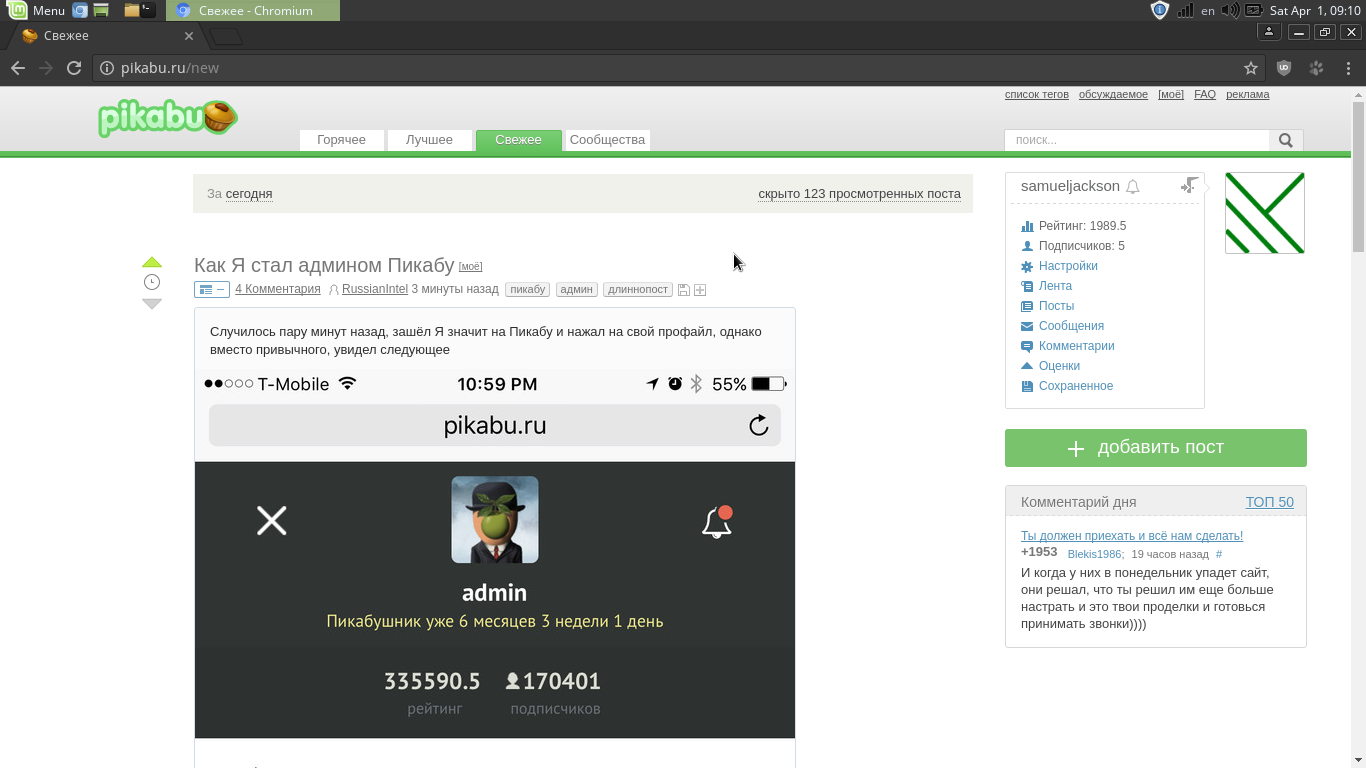Open the admin profile screenshot image
The image size is (1366, 768).
tap(495, 554)
